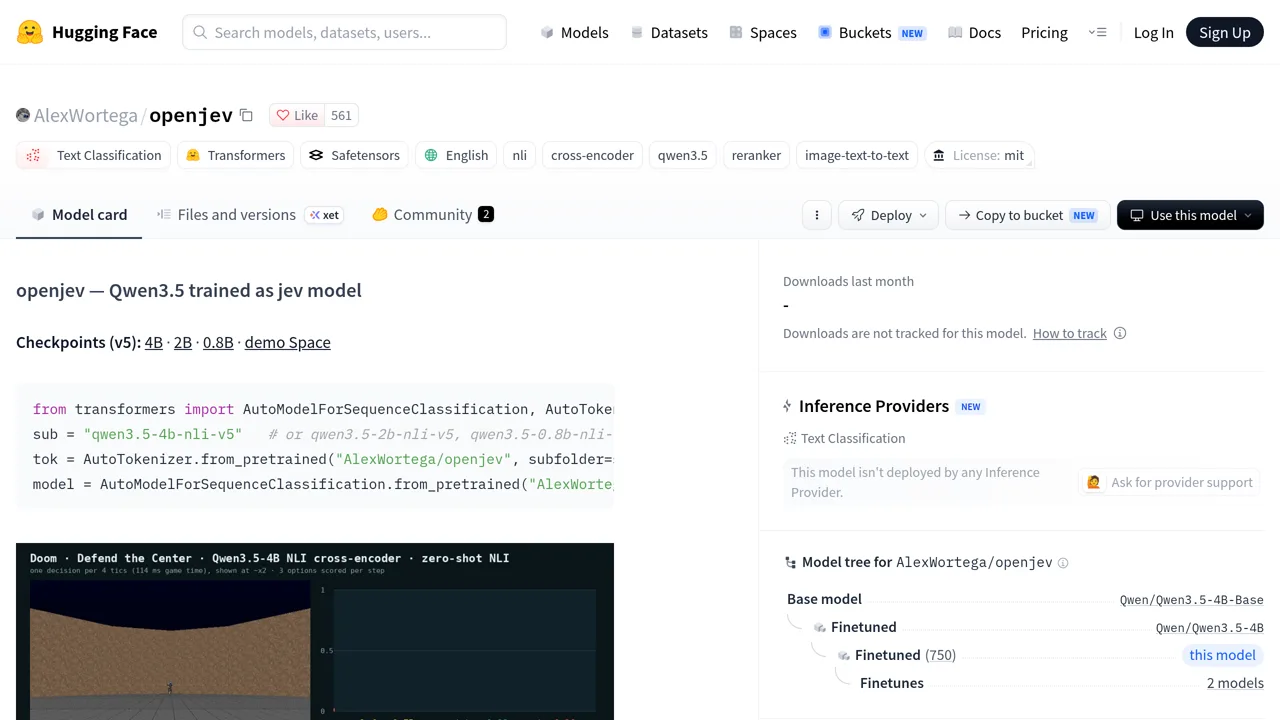Select the reranker tag
Image resolution: width=1280 pixels, height=720 pixels.
click(x=756, y=155)
